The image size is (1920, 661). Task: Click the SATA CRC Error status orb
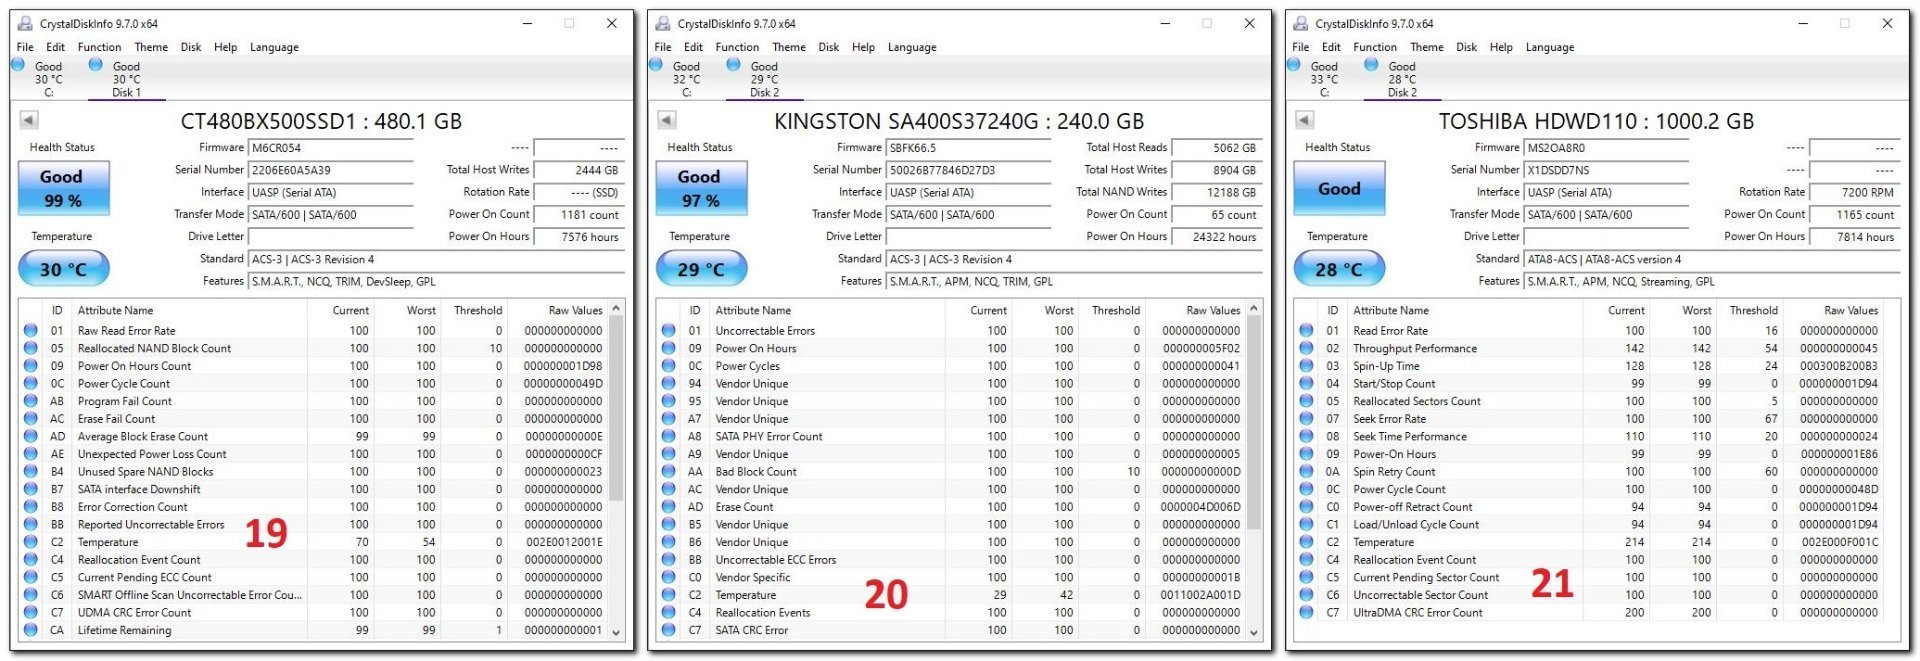point(669,630)
